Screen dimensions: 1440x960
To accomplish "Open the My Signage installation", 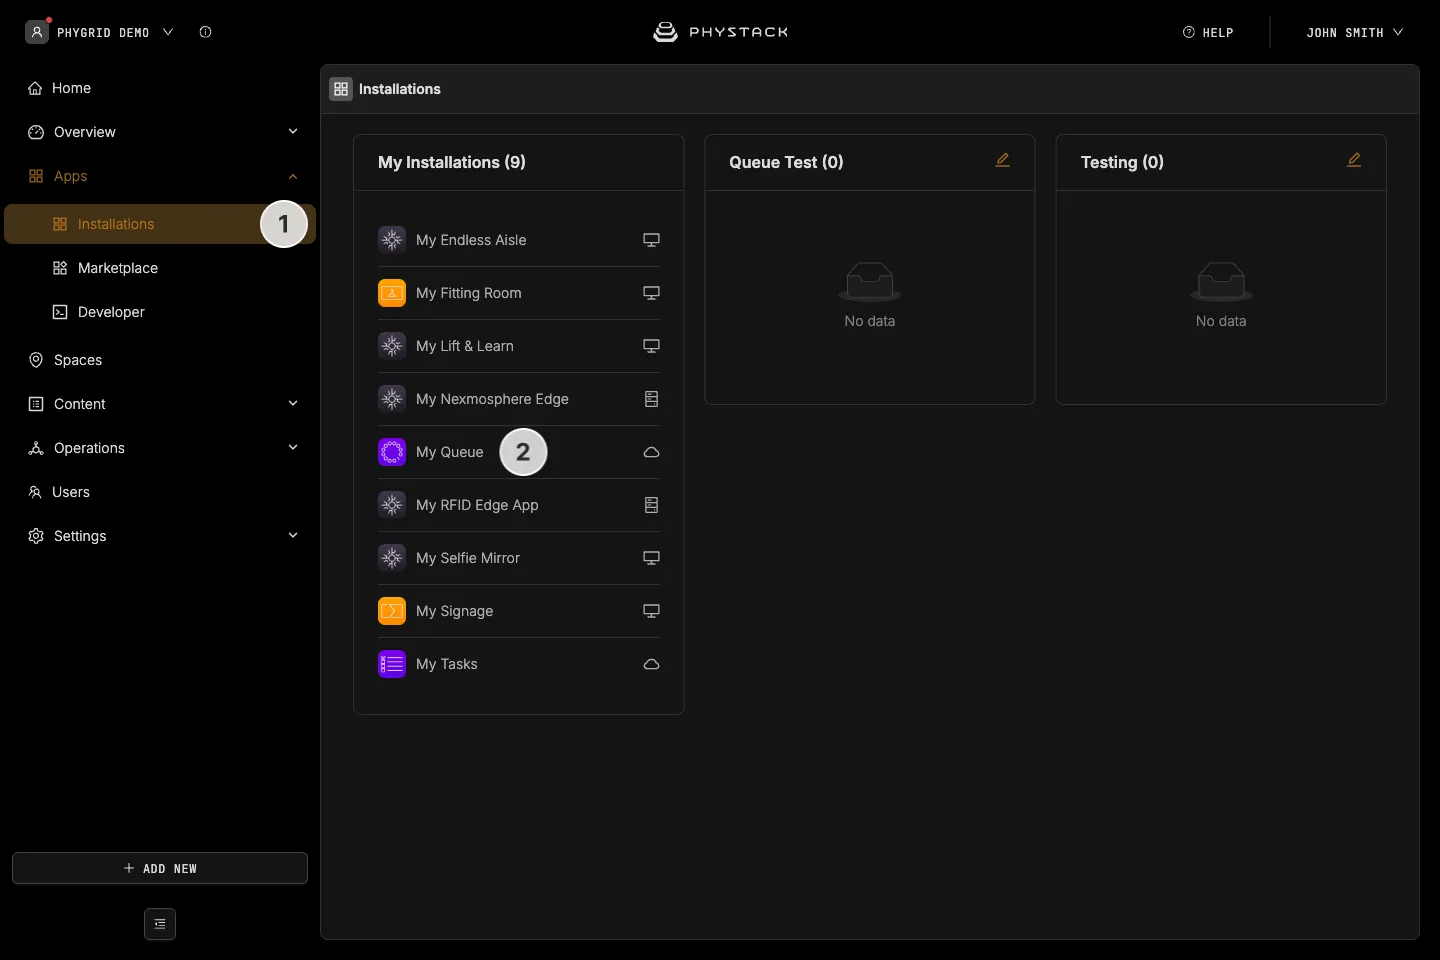I will [x=519, y=611].
